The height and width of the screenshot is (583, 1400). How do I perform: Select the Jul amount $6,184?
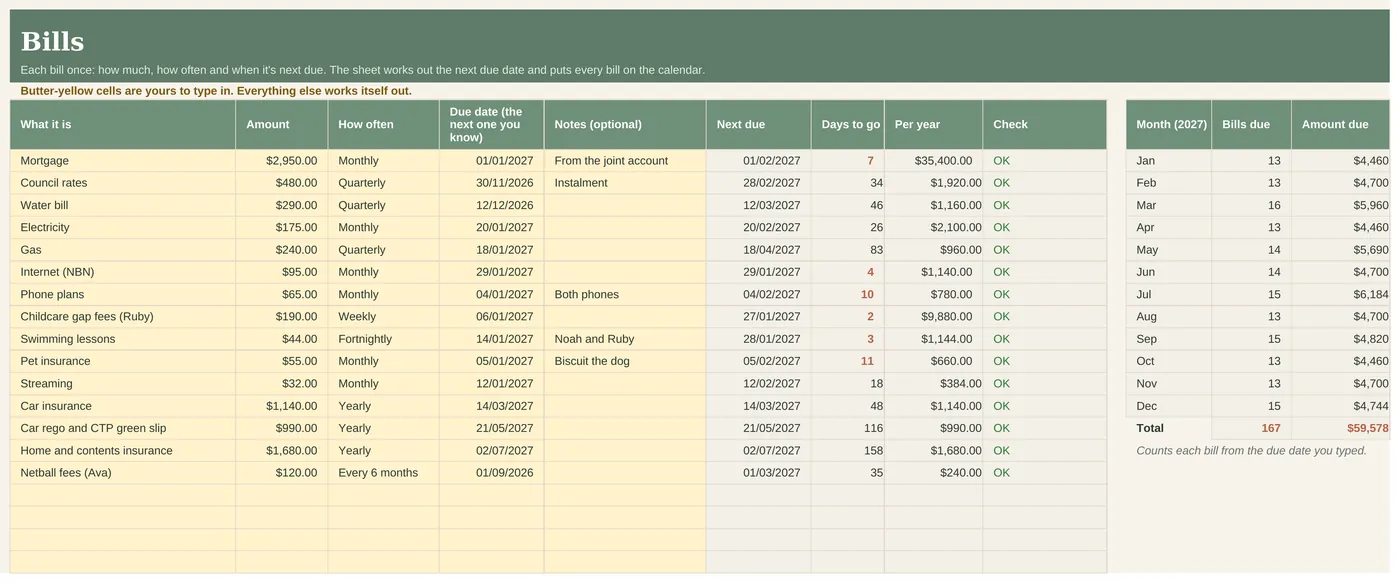pyautogui.click(x=1340, y=294)
